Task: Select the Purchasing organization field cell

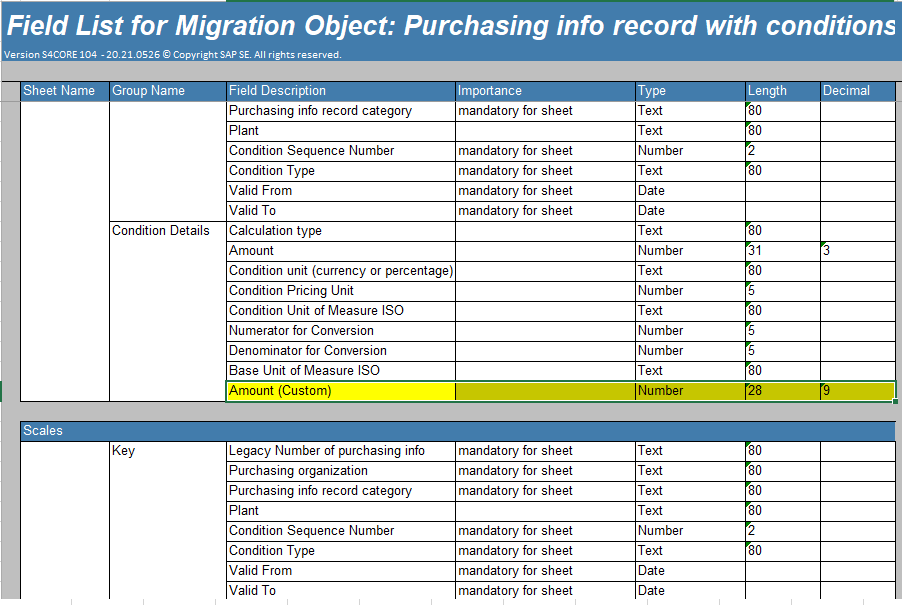Action: (341, 471)
